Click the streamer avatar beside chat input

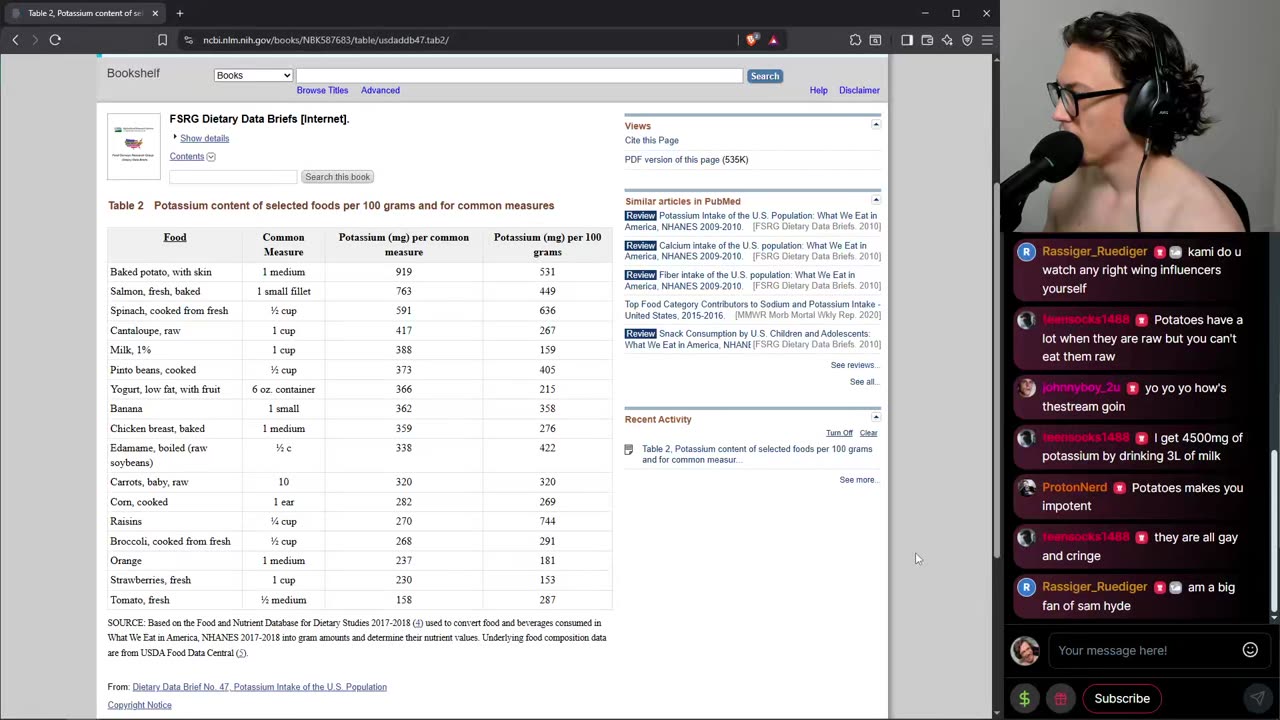1025,650
